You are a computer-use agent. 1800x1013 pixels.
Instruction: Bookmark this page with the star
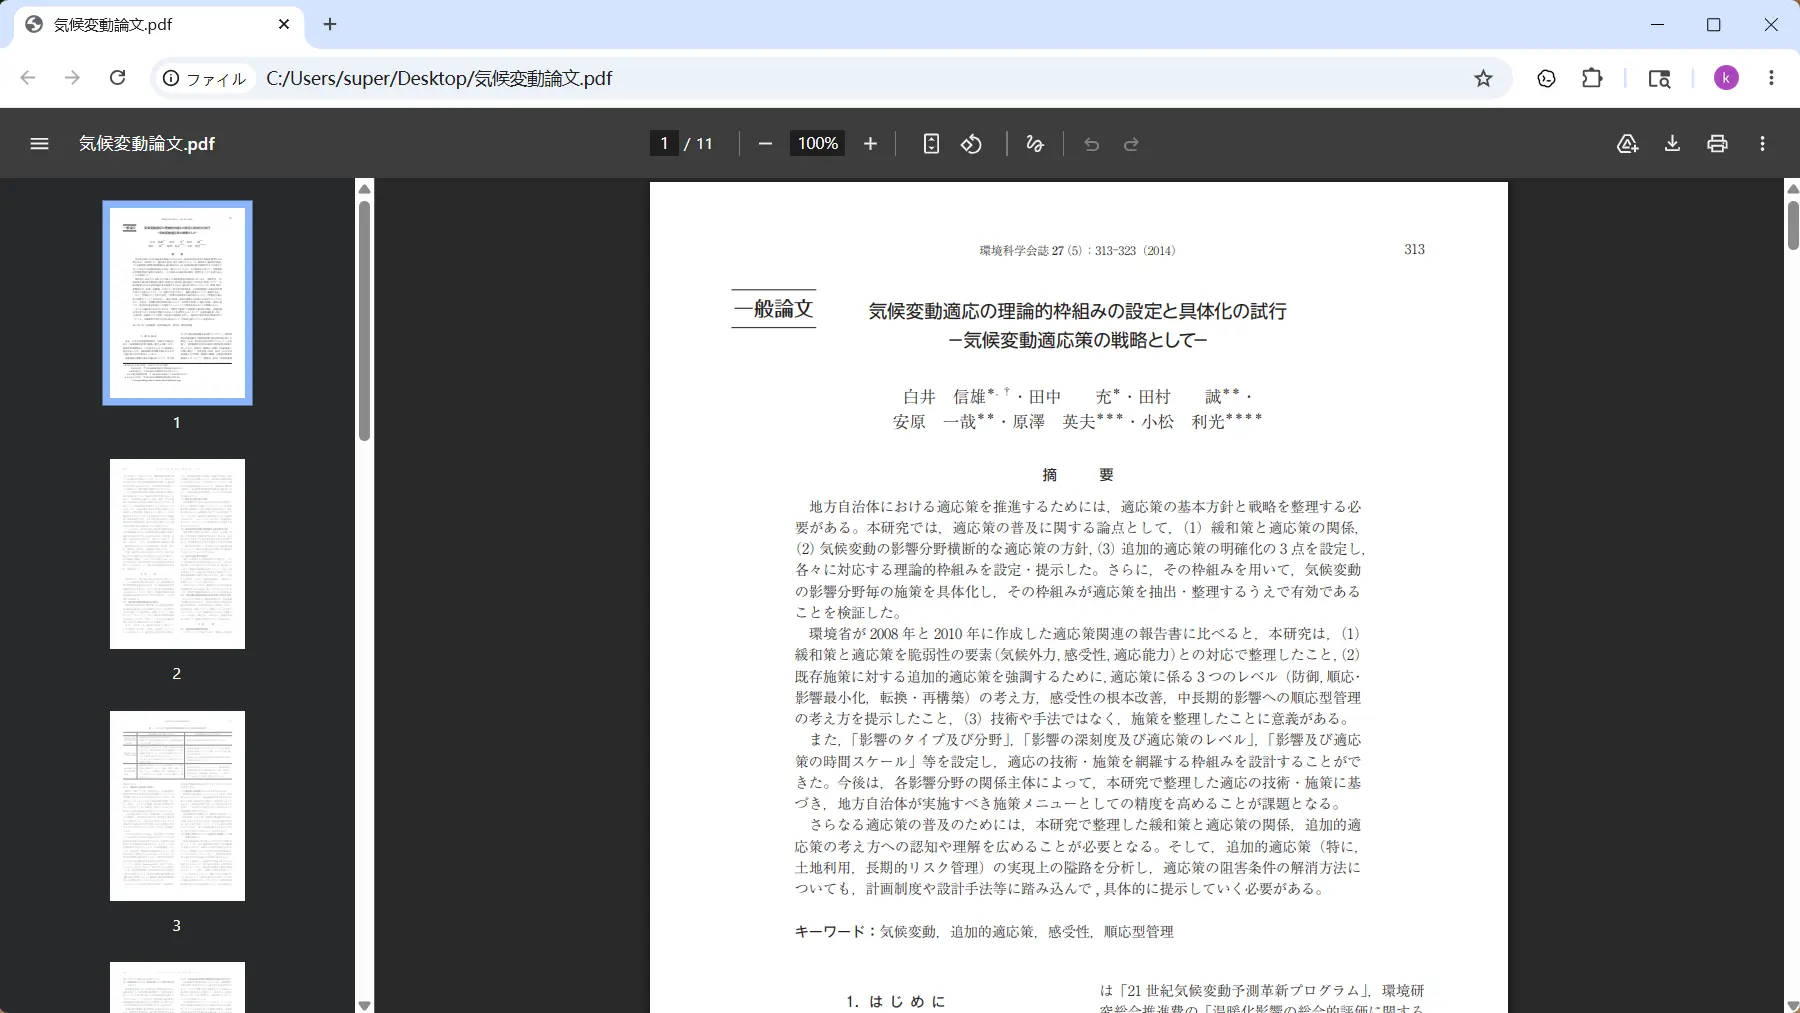[1483, 78]
